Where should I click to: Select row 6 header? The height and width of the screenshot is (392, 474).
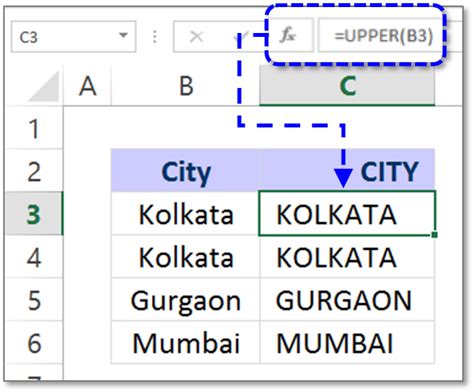coord(34,342)
